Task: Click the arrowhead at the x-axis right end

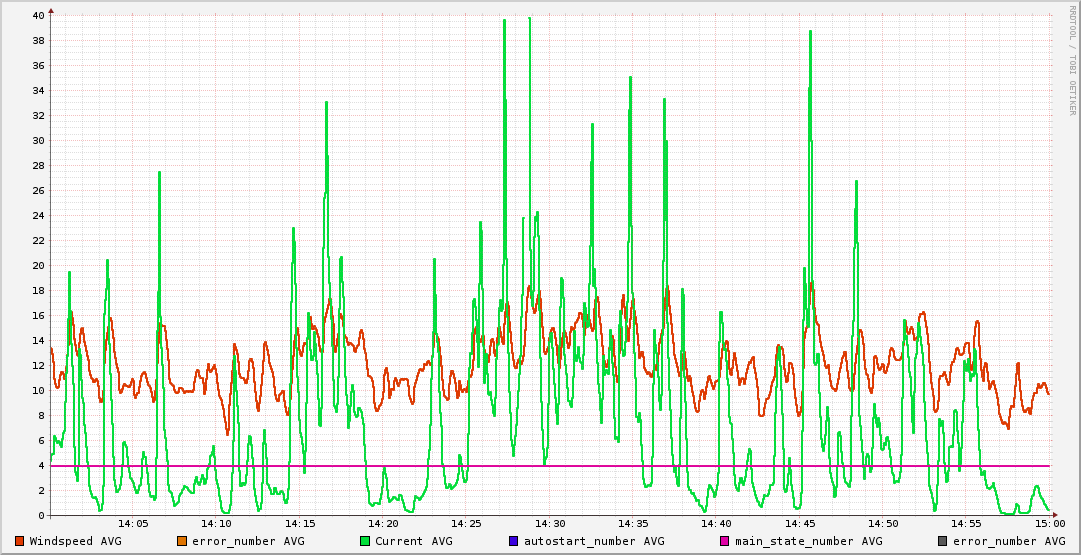Action: click(1054, 515)
